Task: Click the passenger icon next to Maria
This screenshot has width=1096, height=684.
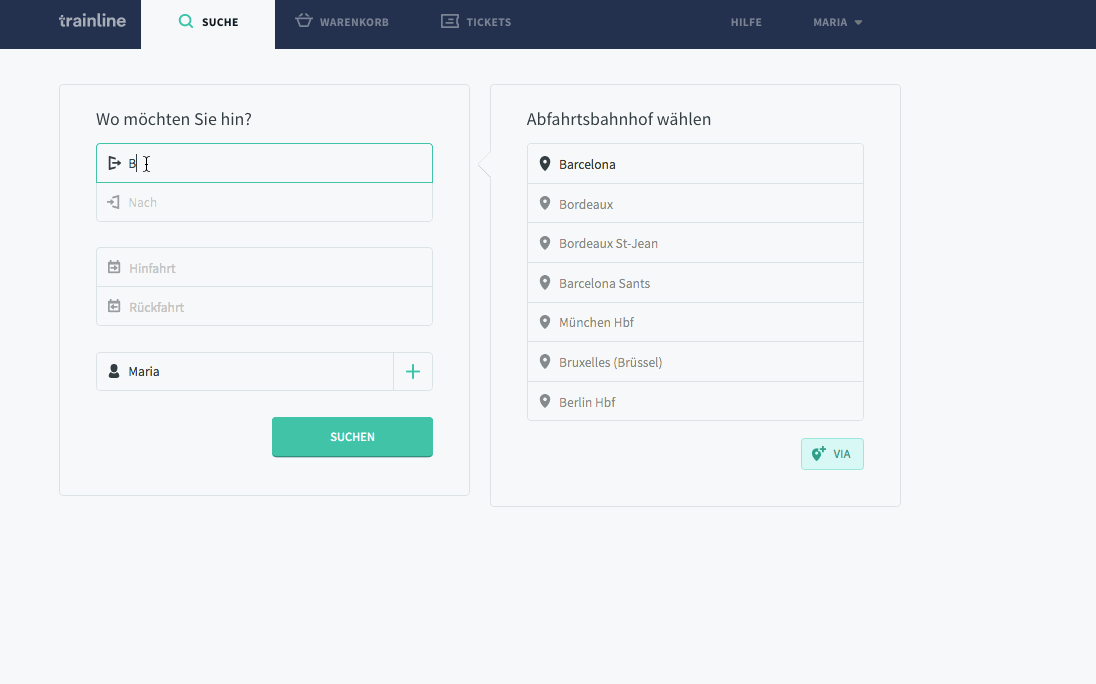Action: point(114,371)
